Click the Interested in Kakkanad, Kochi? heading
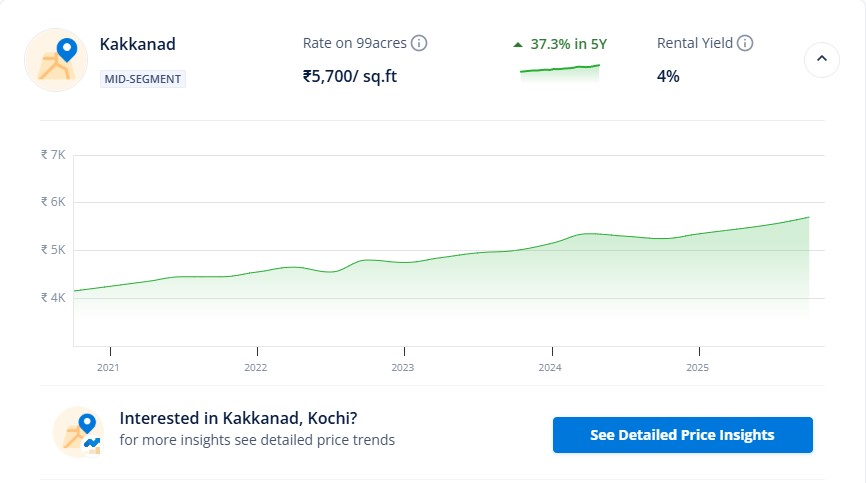Viewport: 866px width, 483px height. click(x=238, y=418)
